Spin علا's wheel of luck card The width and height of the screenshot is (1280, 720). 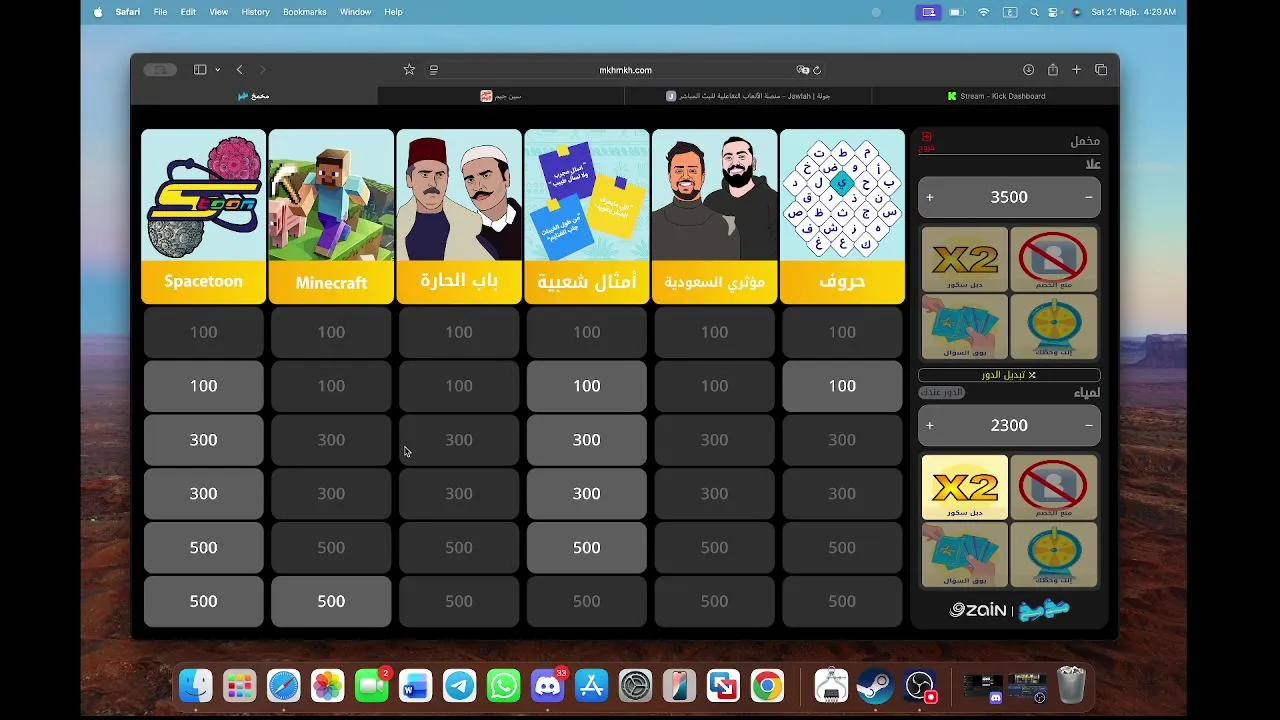1053,326
